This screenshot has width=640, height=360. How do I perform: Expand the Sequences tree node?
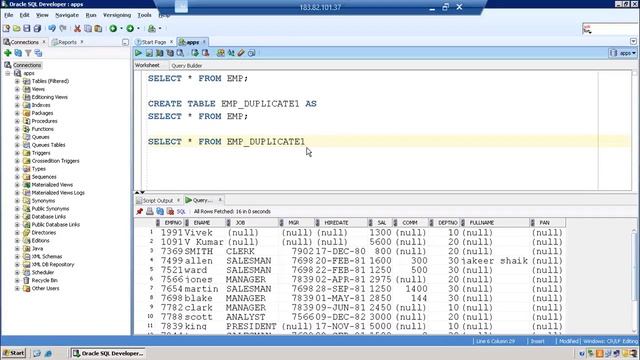[x=17, y=177]
